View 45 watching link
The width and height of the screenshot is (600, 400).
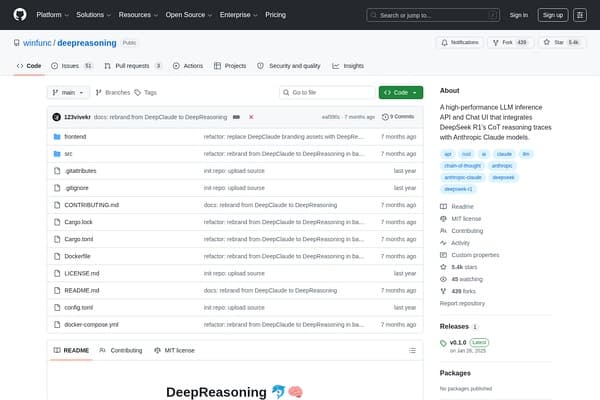point(461,279)
